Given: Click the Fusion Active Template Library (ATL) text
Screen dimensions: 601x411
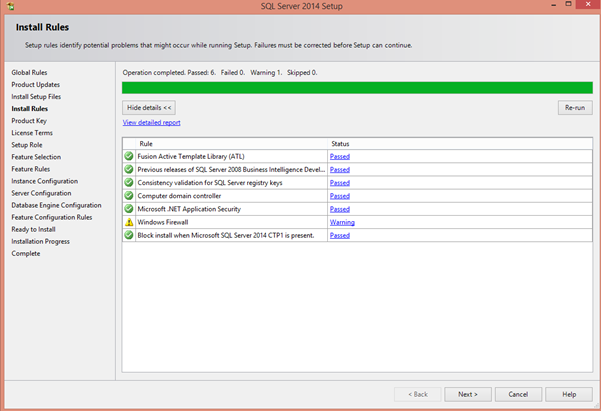Looking at the screenshot, I should coord(191,156).
